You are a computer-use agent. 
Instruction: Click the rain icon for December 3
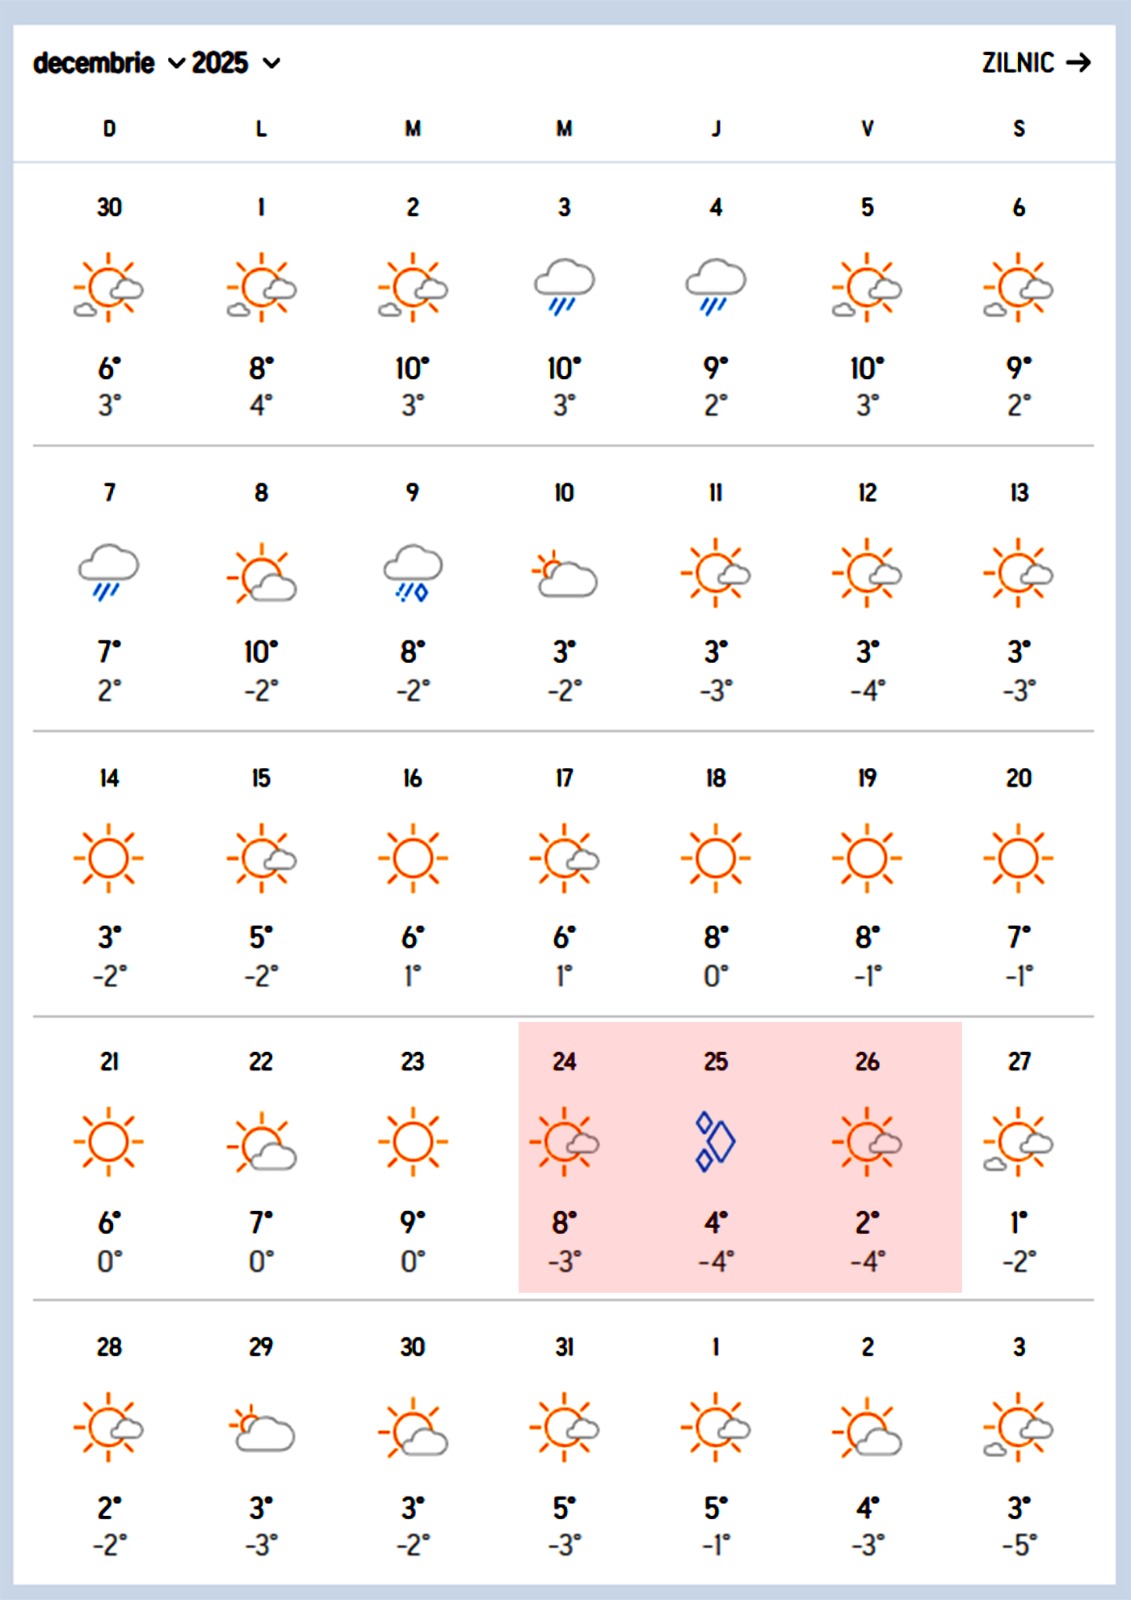[x=564, y=287]
